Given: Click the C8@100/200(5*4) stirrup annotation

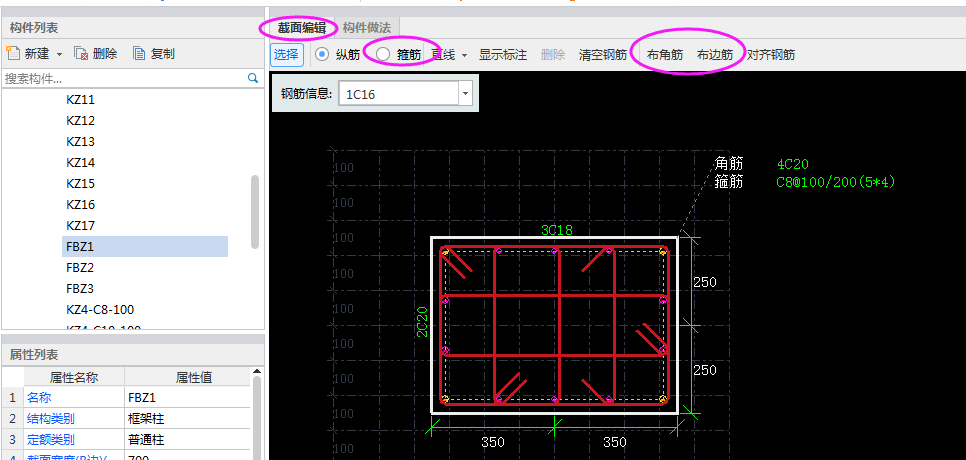Looking at the screenshot, I should (x=836, y=182).
